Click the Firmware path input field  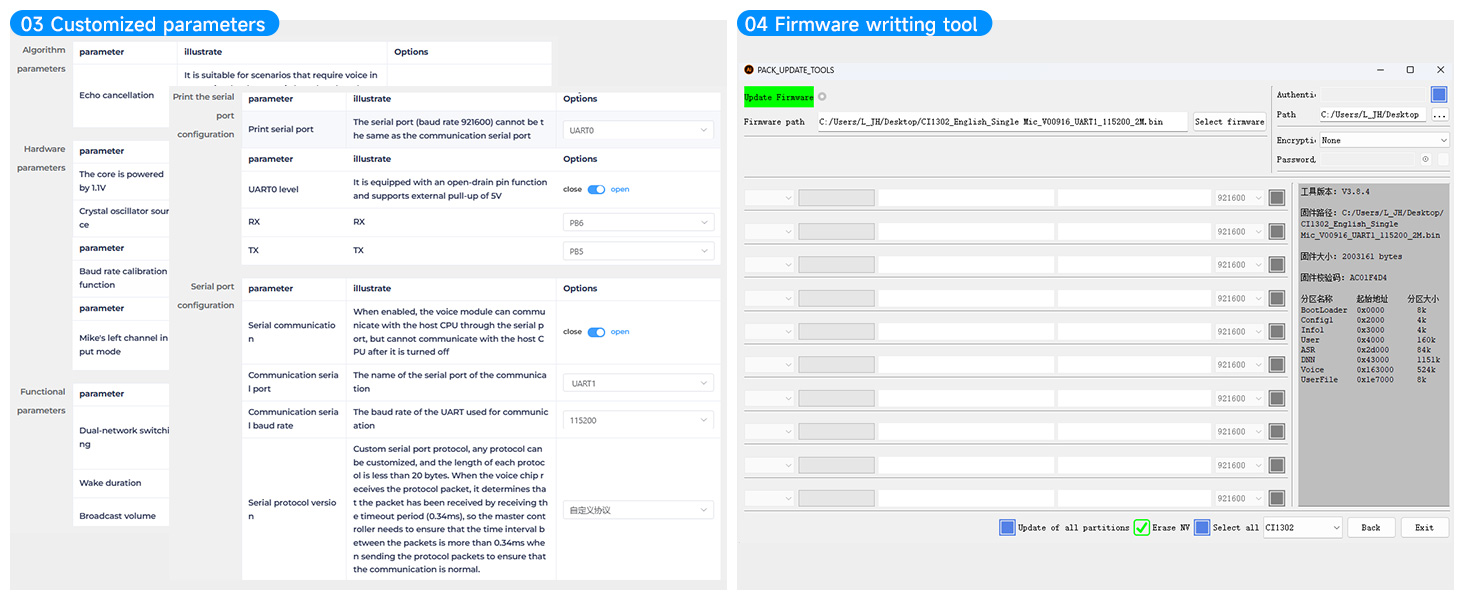[1000, 122]
